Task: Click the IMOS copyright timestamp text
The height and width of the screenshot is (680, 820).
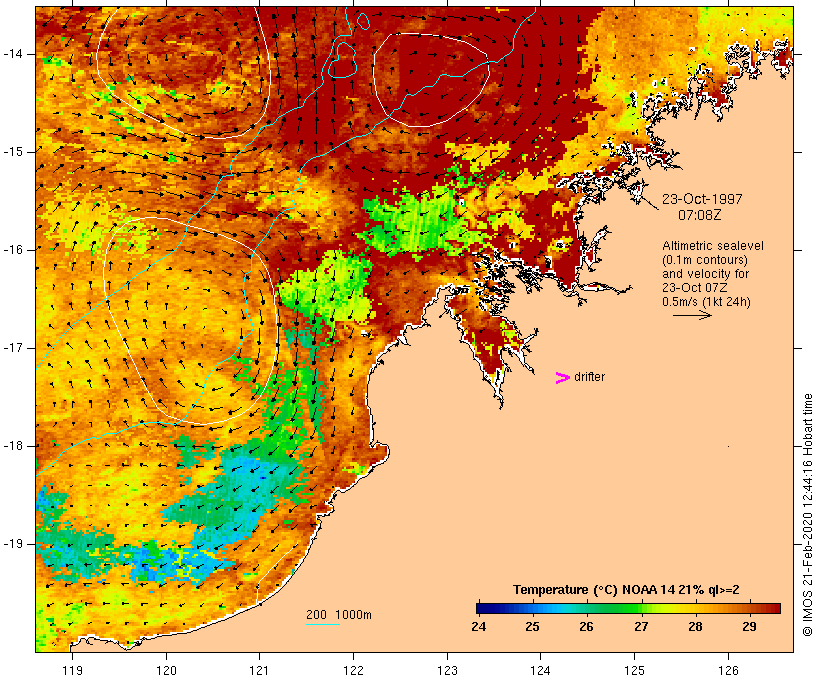Action: pos(807,515)
